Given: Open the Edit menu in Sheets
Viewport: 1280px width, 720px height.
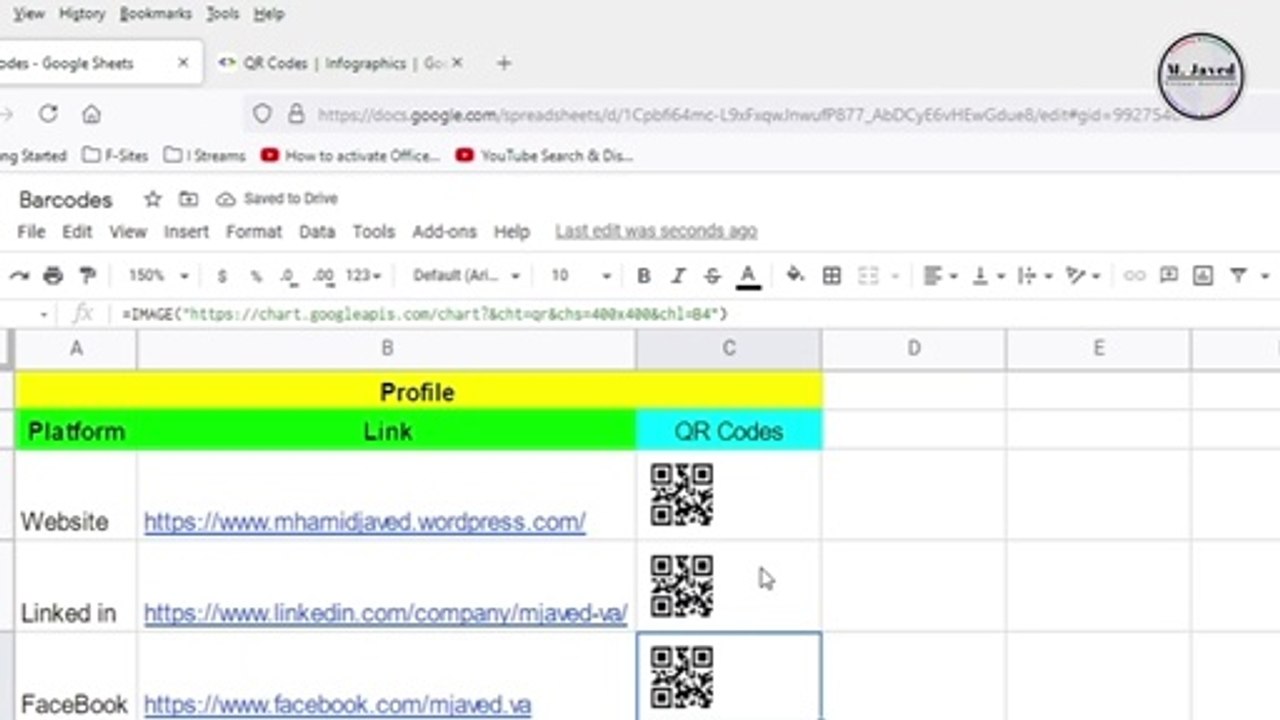Looking at the screenshot, I should pyautogui.click(x=77, y=231).
